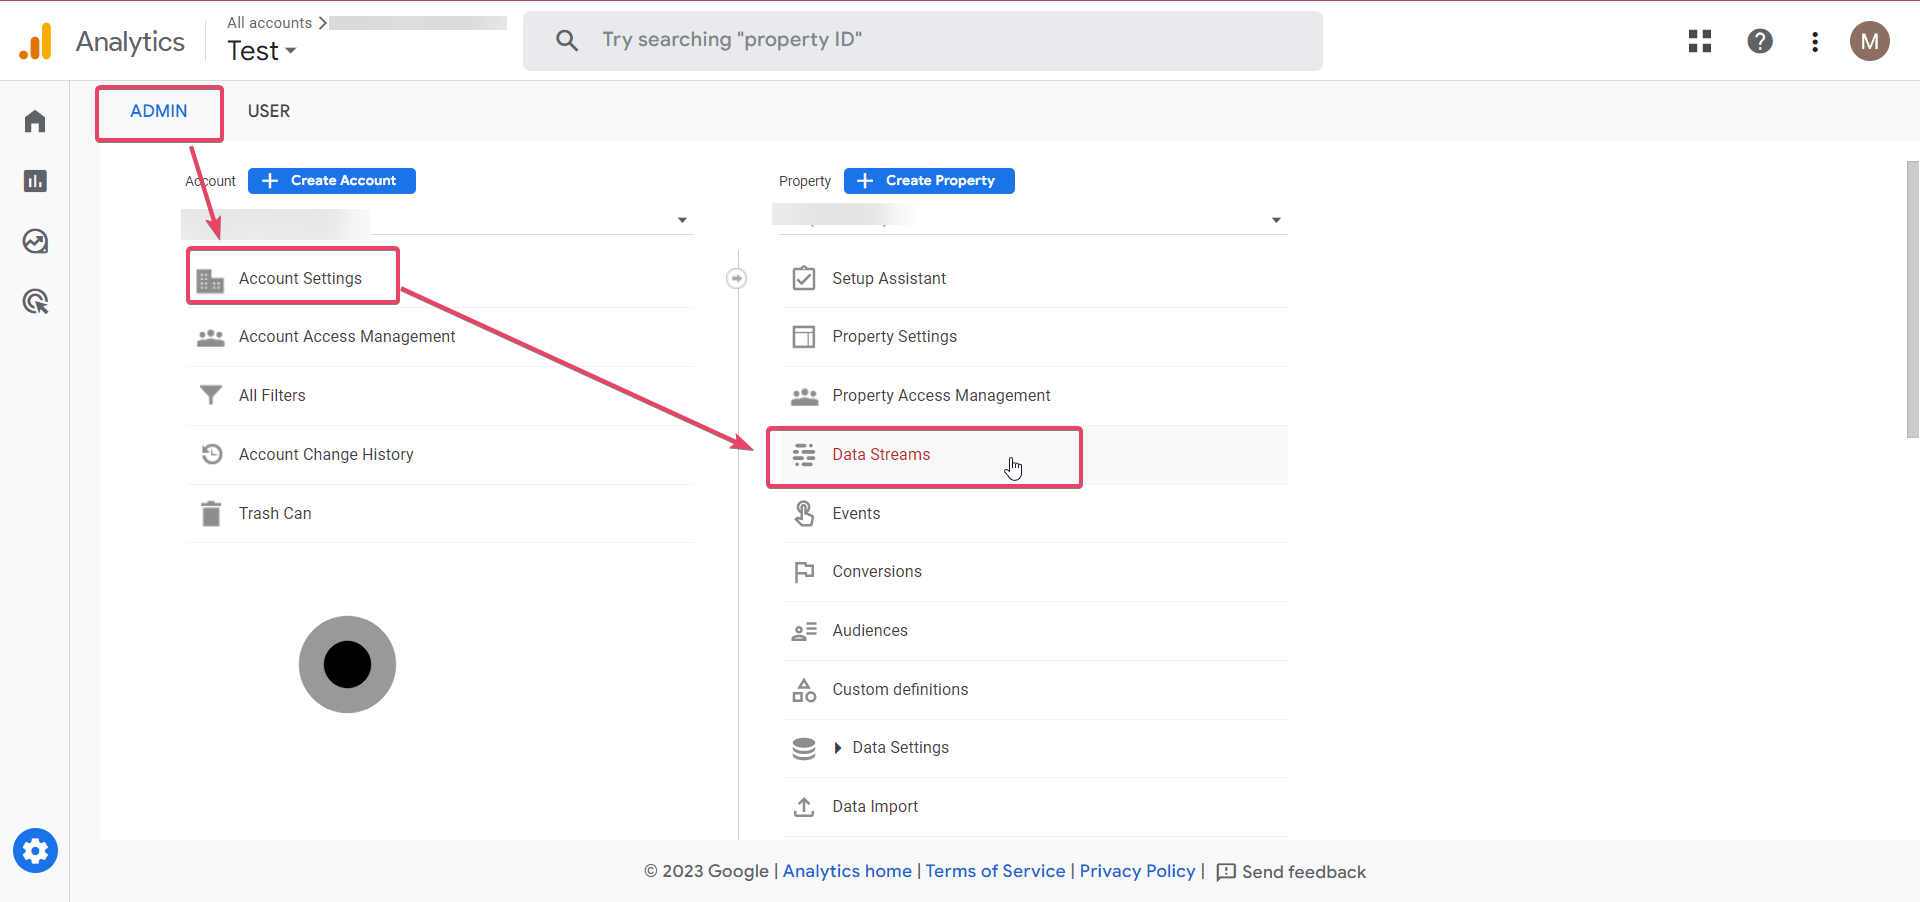
Task: Open Reports bar chart icon in sidebar
Action: coord(35,181)
